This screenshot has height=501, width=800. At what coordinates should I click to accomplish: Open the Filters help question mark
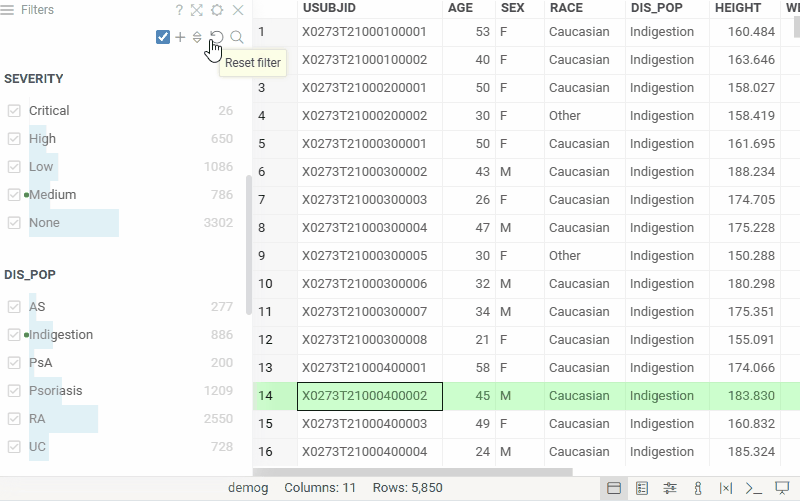(179, 10)
